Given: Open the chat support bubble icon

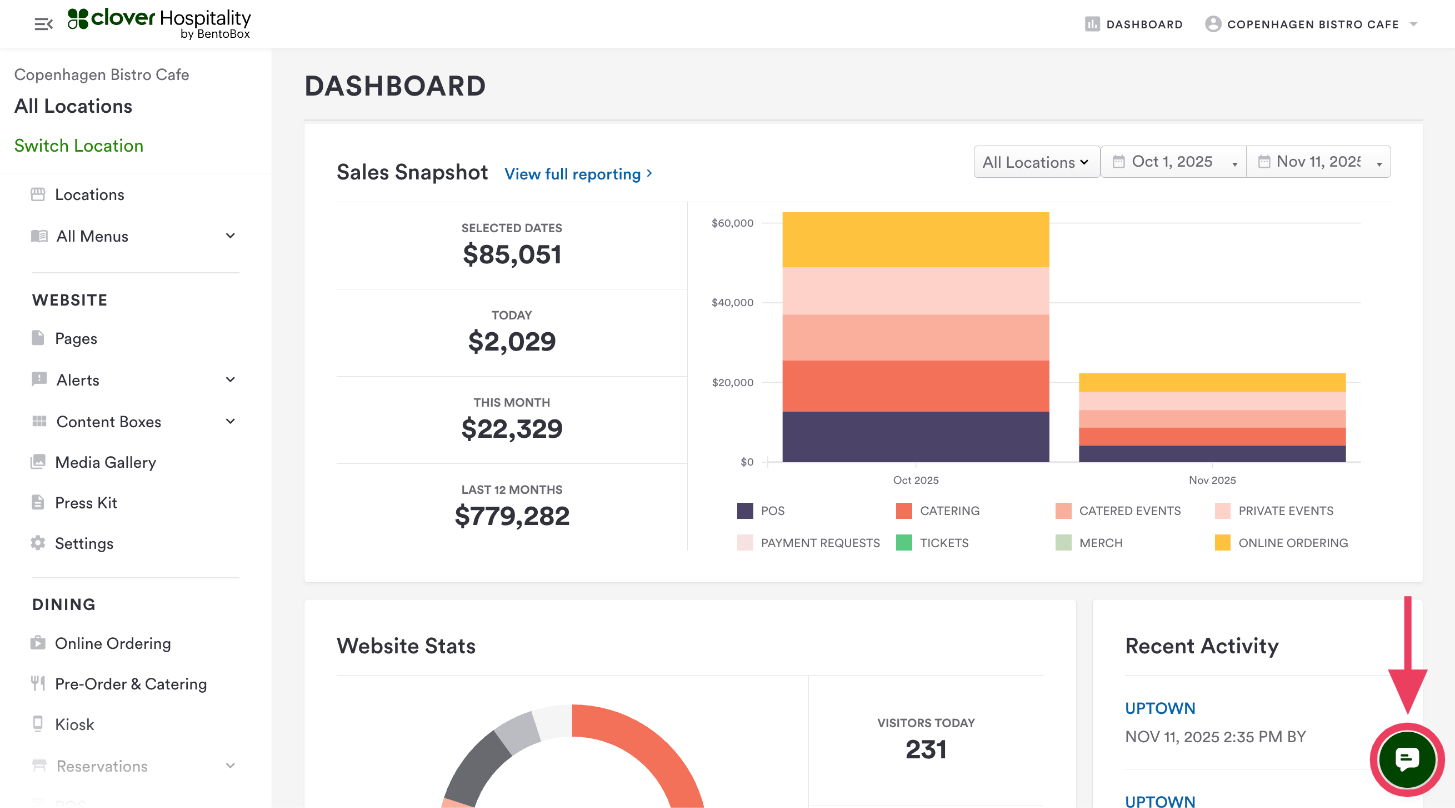Looking at the screenshot, I should tap(1407, 760).
